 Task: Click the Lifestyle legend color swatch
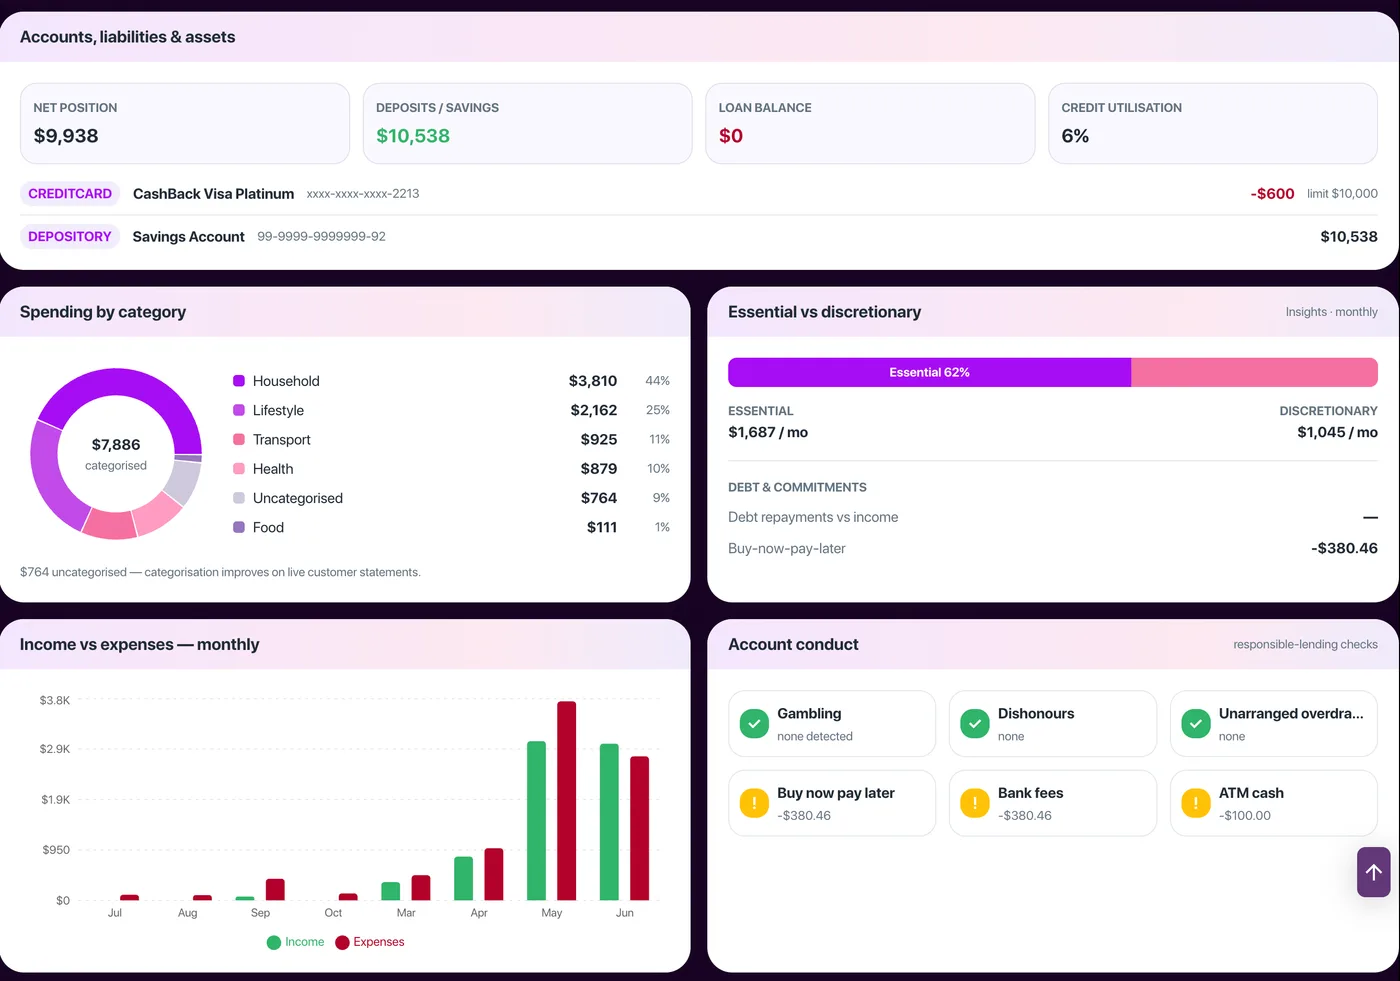tap(239, 410)
